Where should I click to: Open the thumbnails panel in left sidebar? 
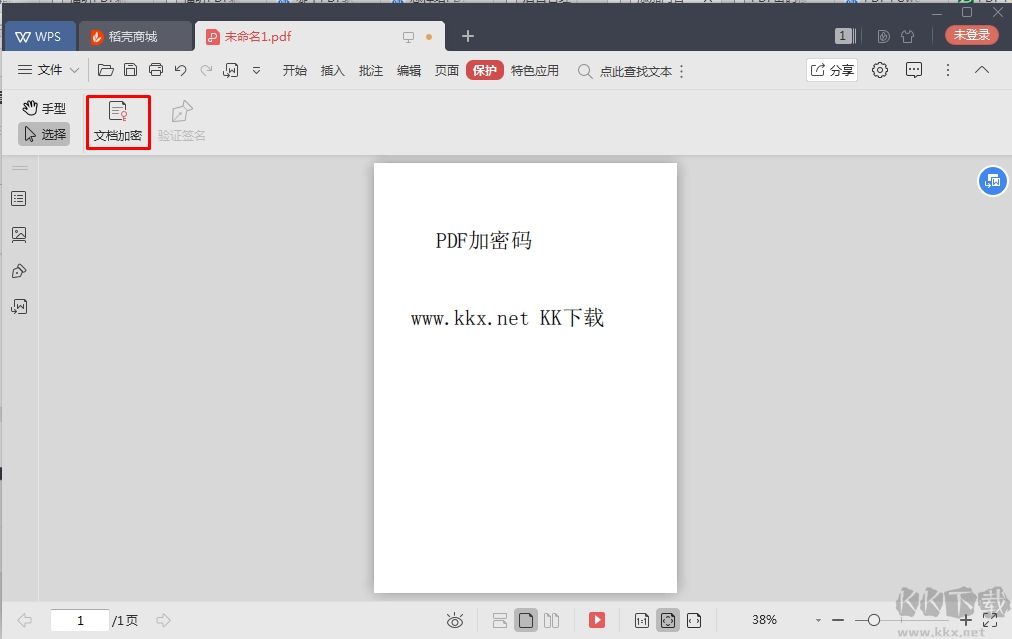(x=19, y=235)
